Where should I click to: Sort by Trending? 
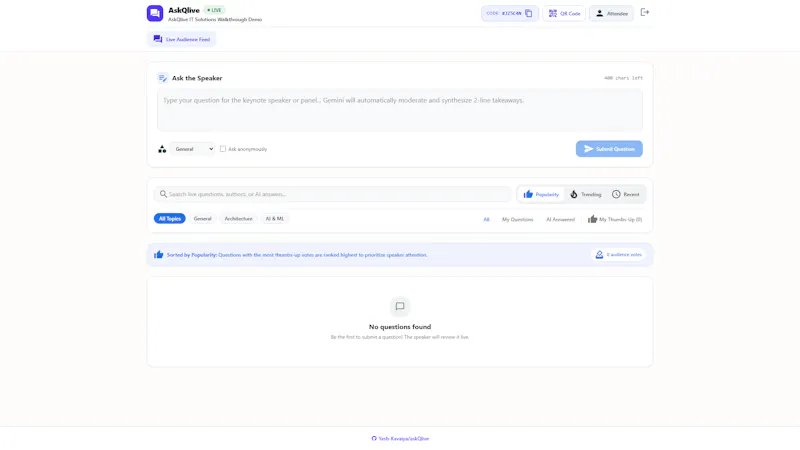(x=586, y=194)
